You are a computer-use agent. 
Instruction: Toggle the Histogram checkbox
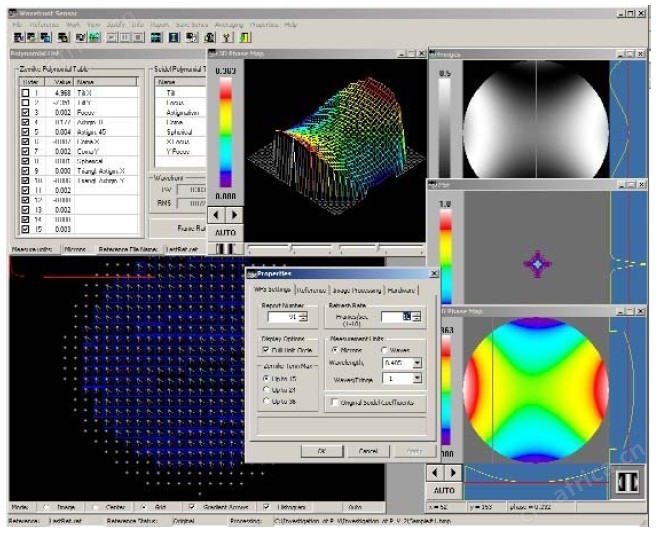[266, 507]
